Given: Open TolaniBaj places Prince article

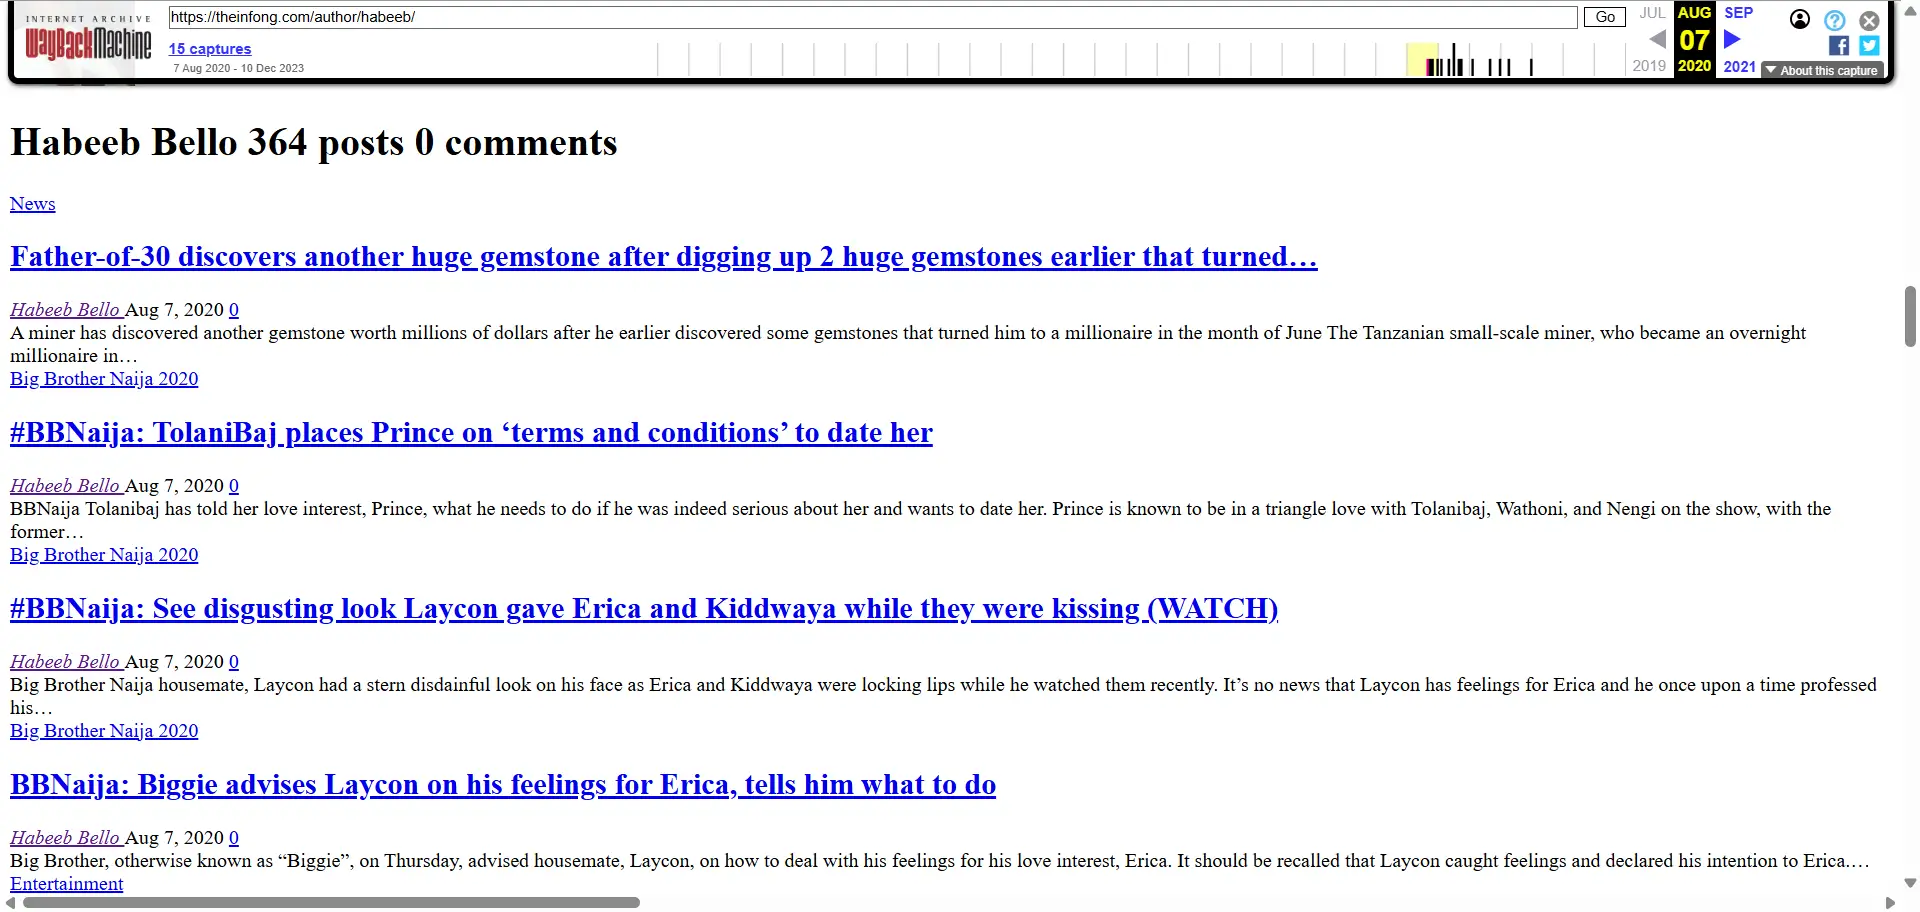Looking at the screenshot, I should click(x=471, y=433).
